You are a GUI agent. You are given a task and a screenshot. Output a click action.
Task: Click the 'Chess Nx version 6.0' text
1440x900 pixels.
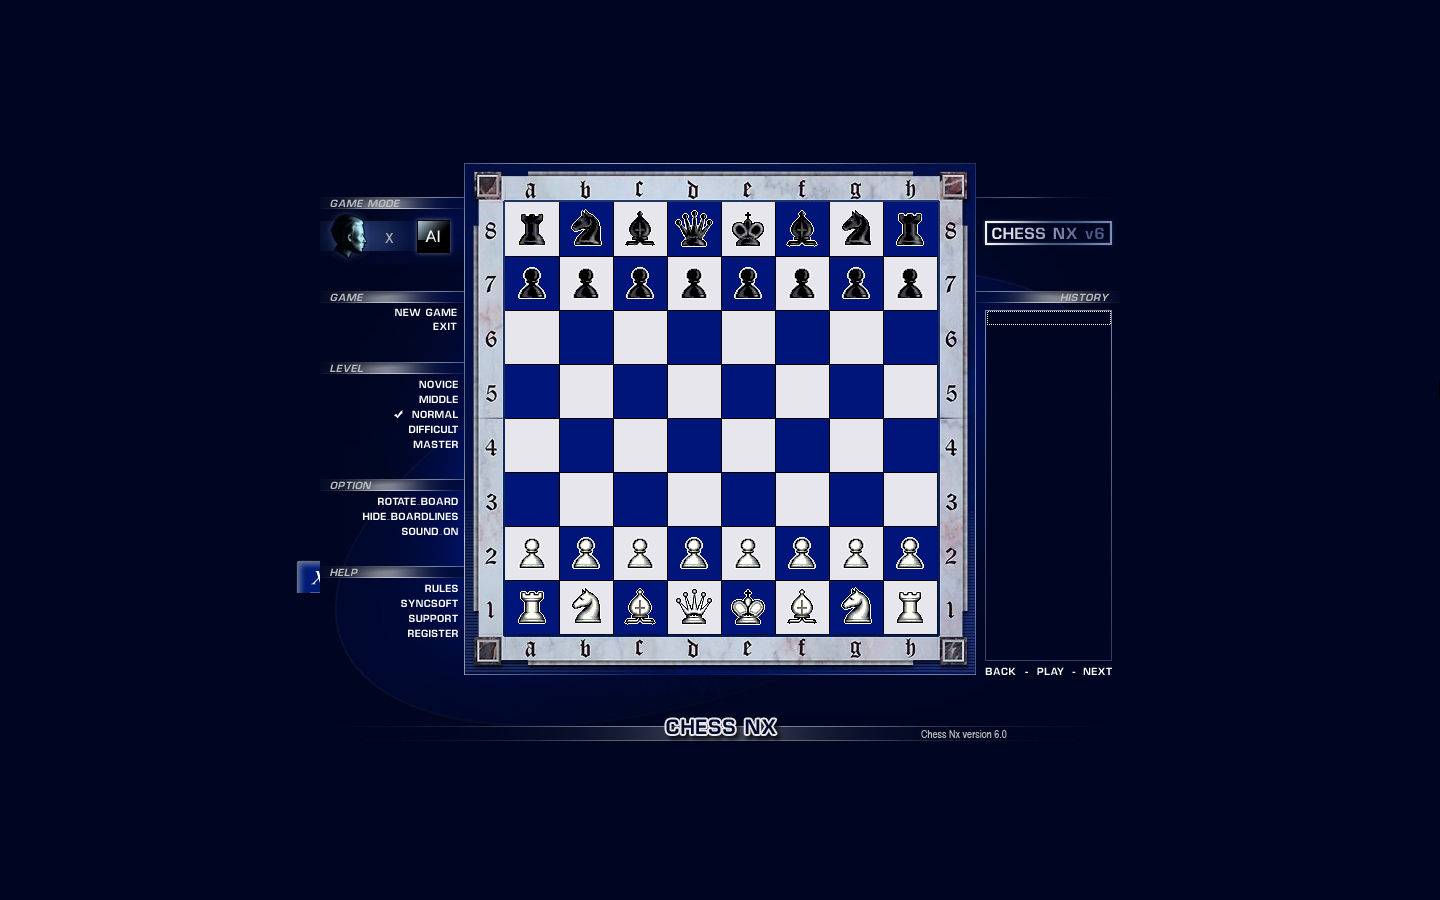pos(963,734)
